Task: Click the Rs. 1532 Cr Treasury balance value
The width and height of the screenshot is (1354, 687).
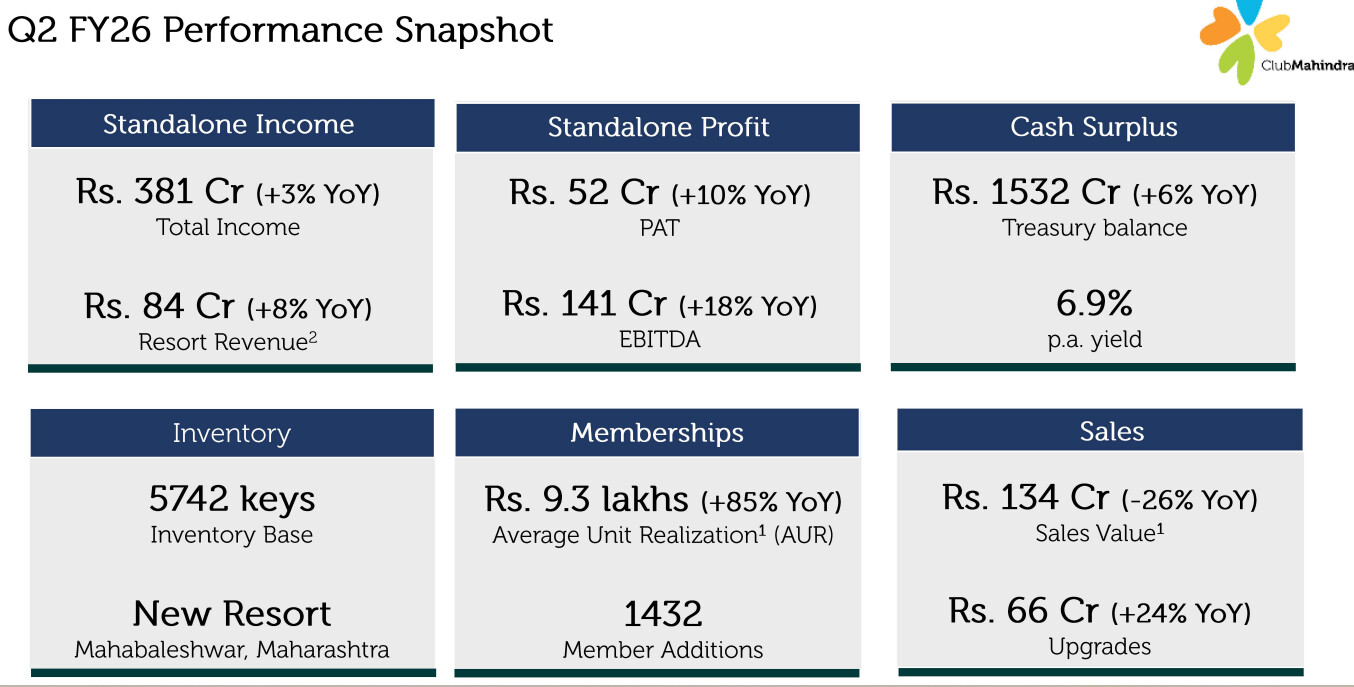Action: [x=1026, y=191]
